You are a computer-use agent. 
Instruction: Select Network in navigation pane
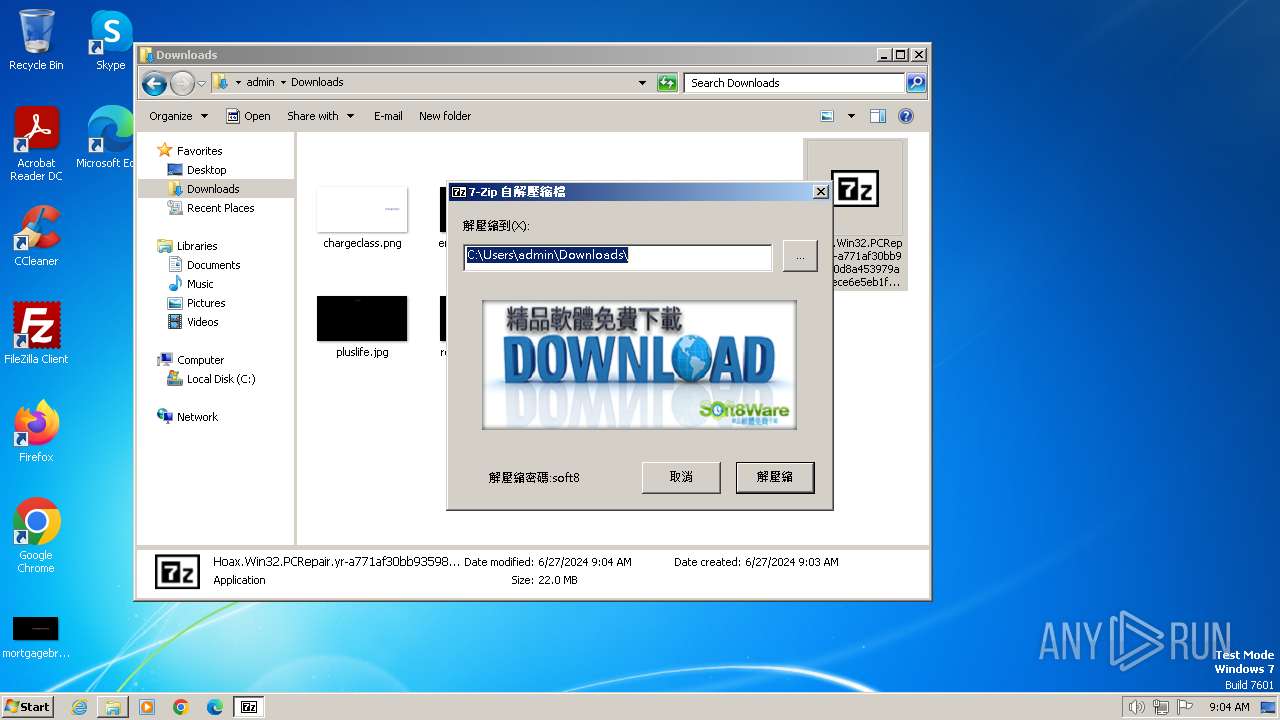pos(197,417)
